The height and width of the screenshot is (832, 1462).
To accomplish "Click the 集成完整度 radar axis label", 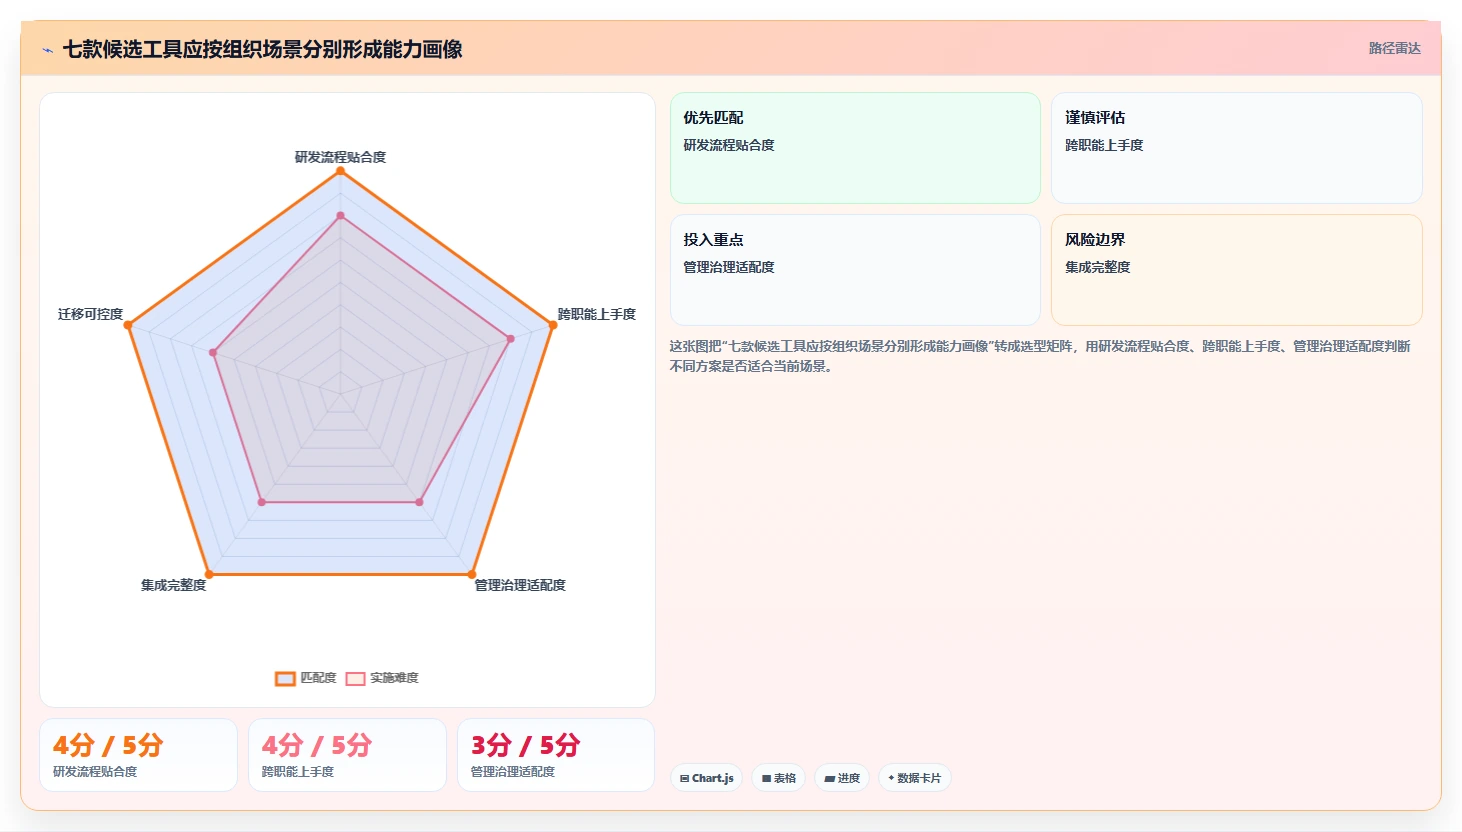I will coord(173,585).
